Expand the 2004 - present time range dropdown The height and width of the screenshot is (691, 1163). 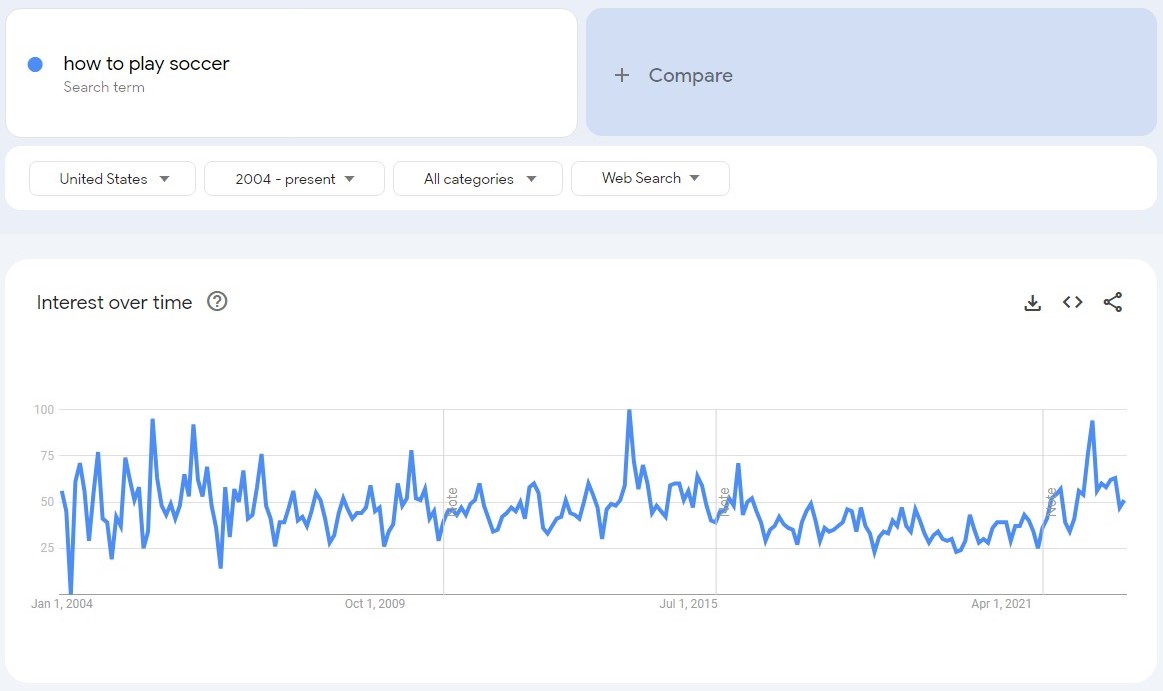(x=294, y=179)
